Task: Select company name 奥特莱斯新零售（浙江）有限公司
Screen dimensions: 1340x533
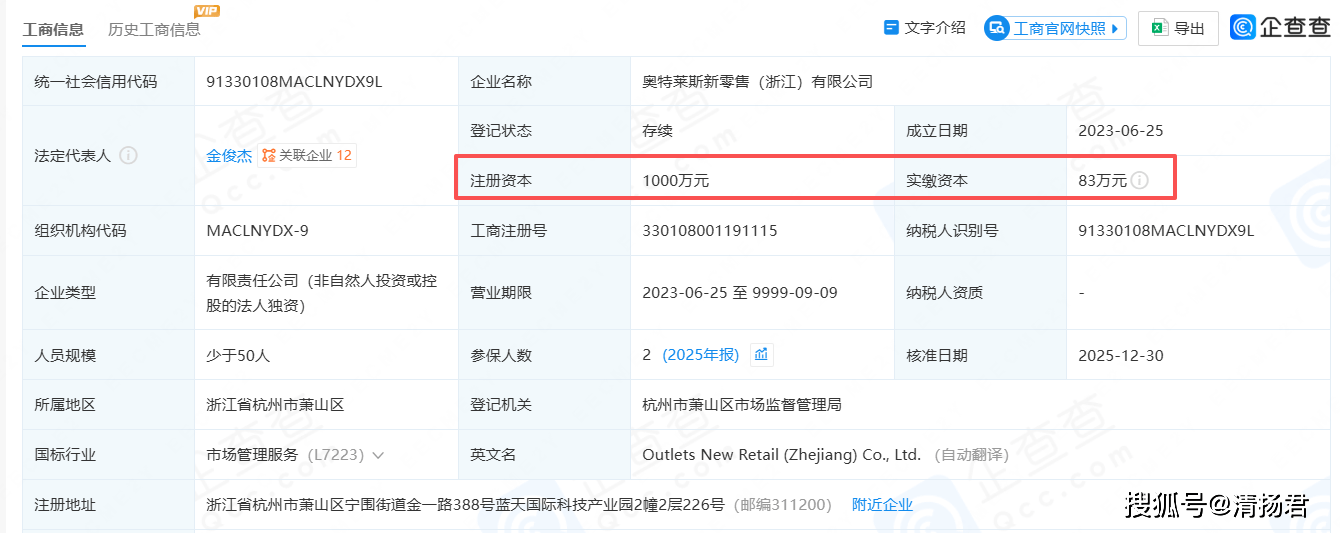Action: point(757,81)
